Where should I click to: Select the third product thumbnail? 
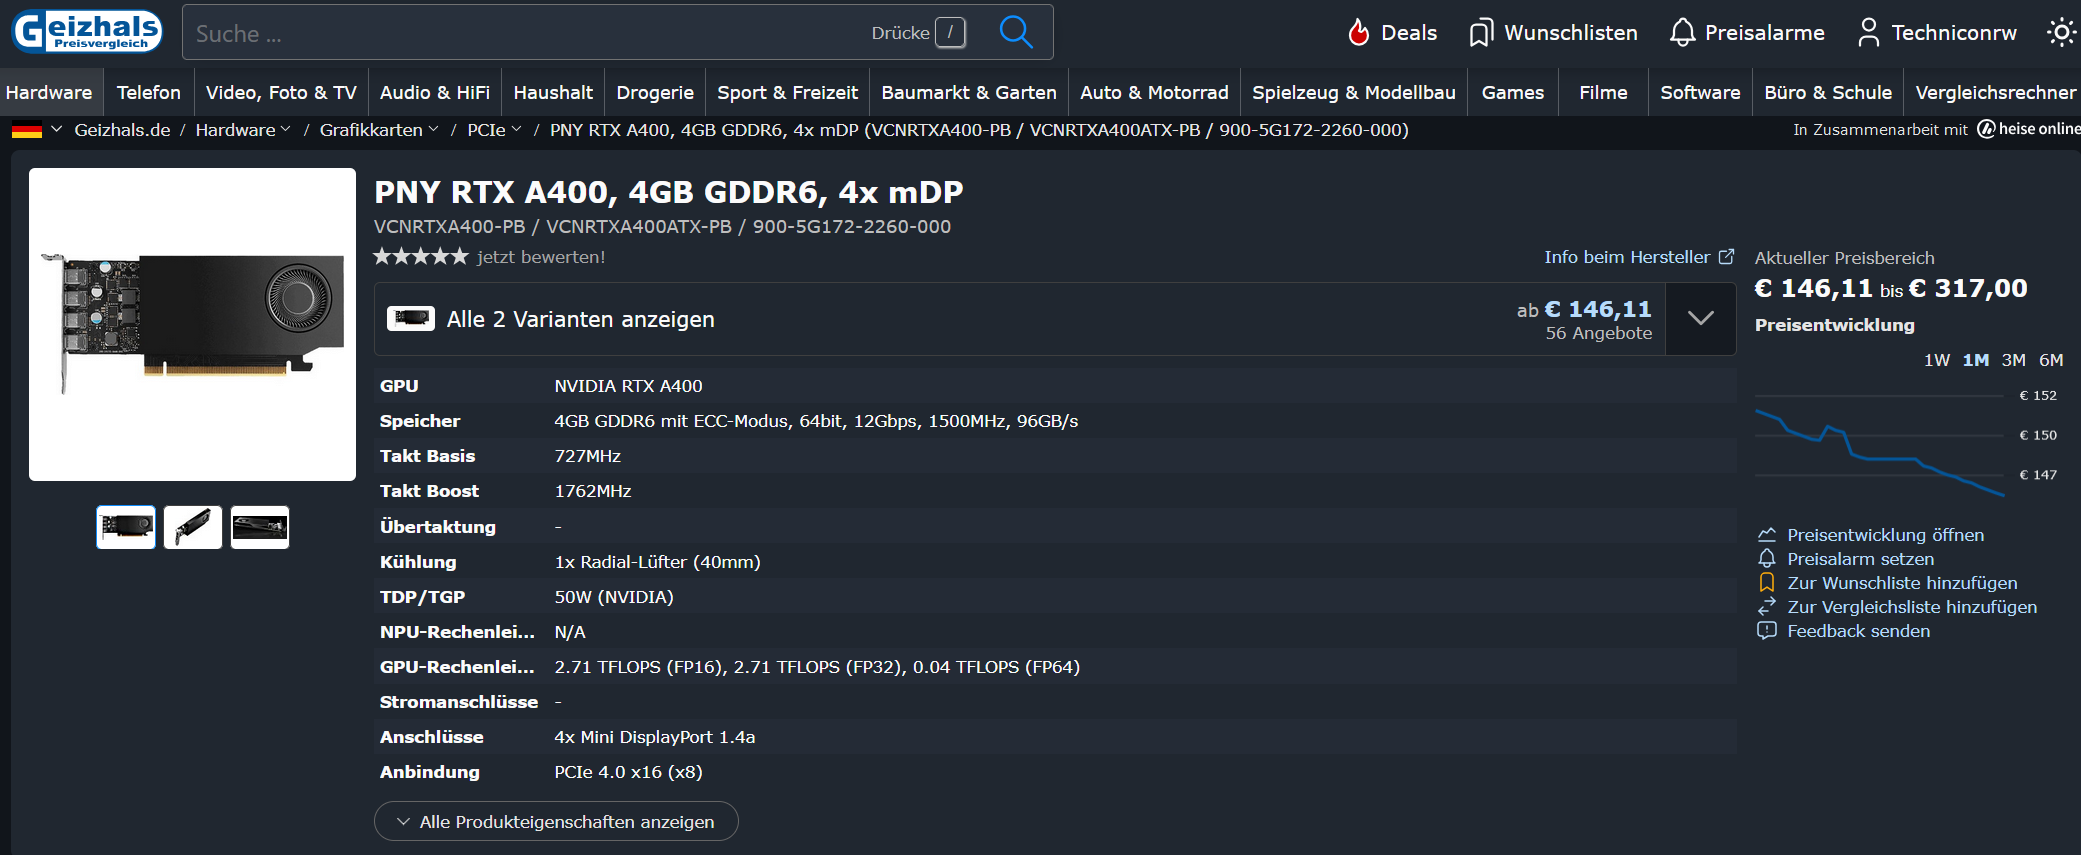coord(260,527)
